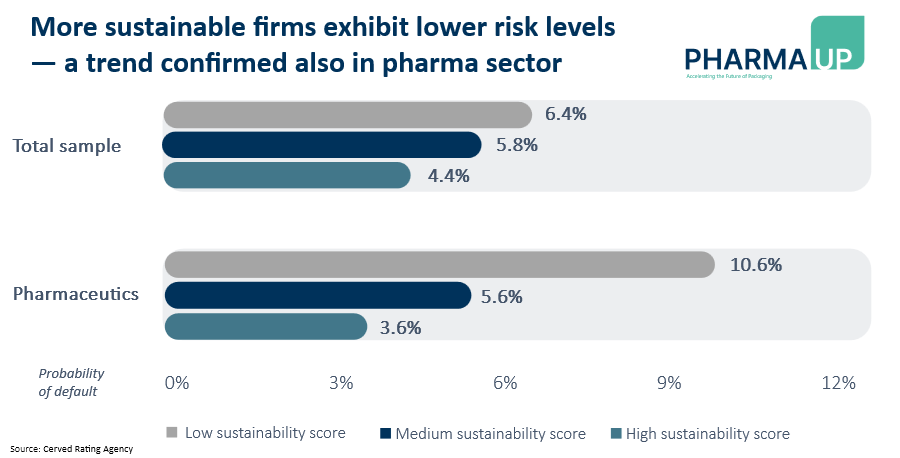Click the Probability of default axis title
Screen dimensions: 900x458
[70, 382]
